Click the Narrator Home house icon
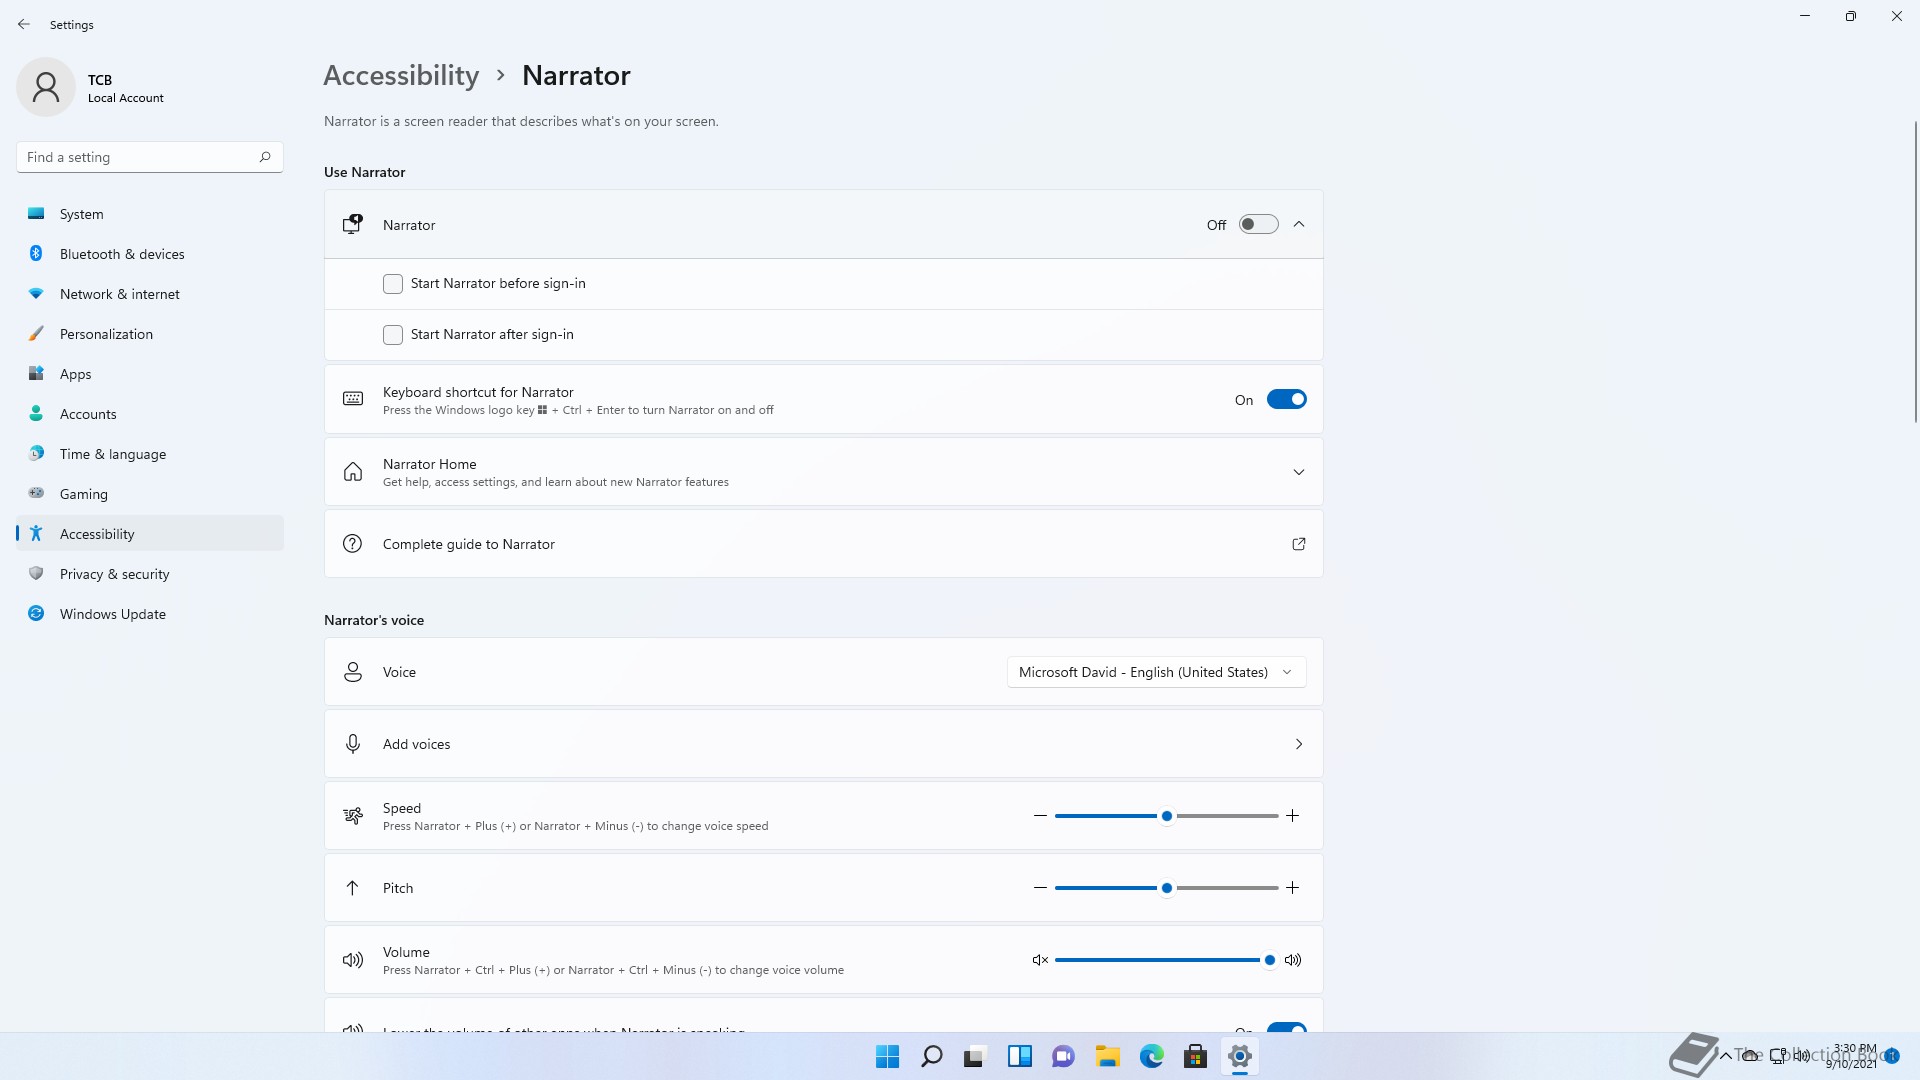1920x1080 pixels. 353,472
